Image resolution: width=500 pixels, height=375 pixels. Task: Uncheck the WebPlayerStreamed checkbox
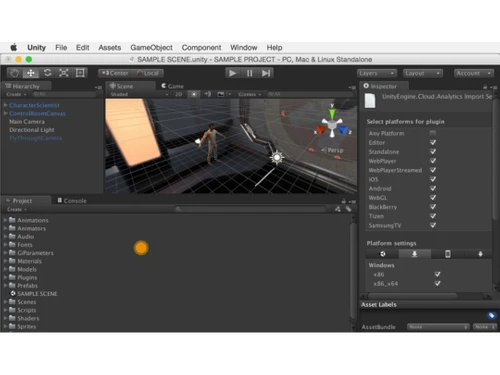[433, 170]
